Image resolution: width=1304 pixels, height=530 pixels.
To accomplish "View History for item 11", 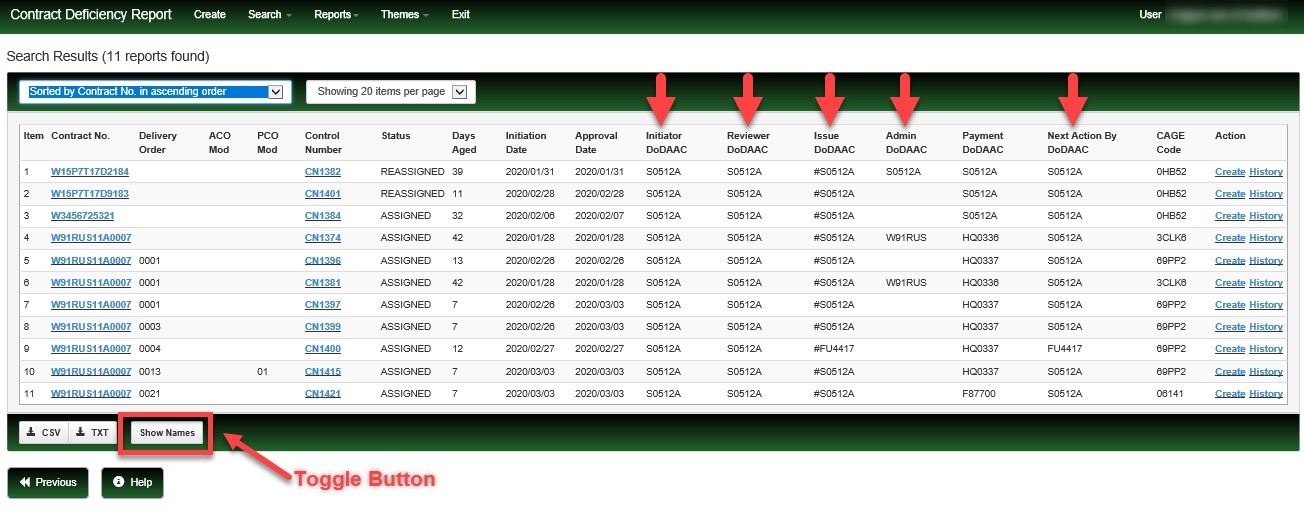I will point(1265,394).
